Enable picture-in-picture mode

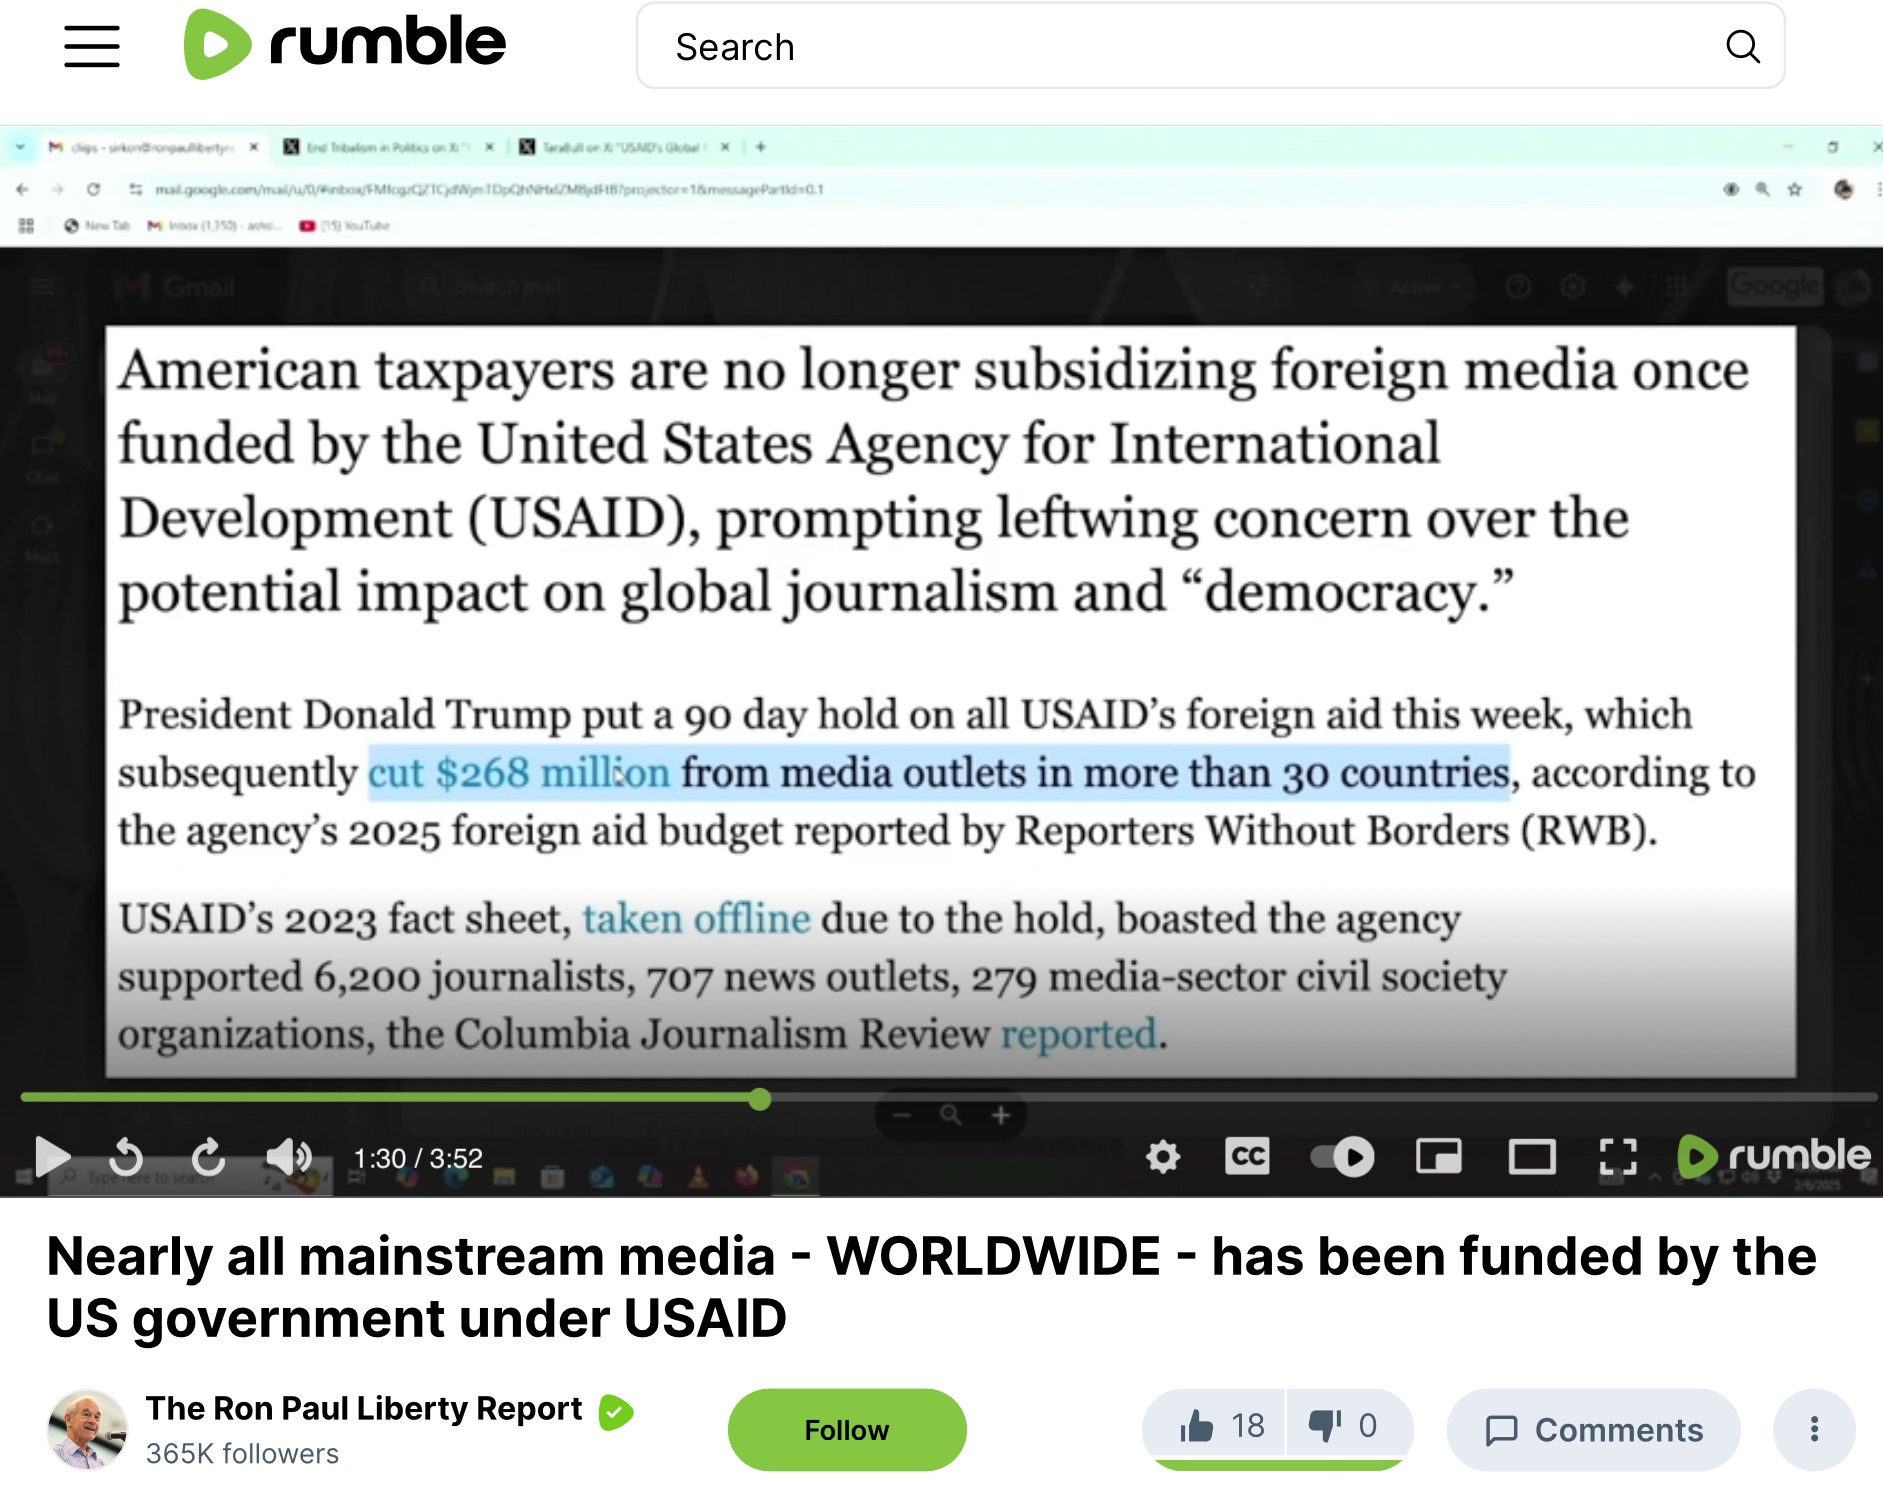click(x=1438, y=1157)
